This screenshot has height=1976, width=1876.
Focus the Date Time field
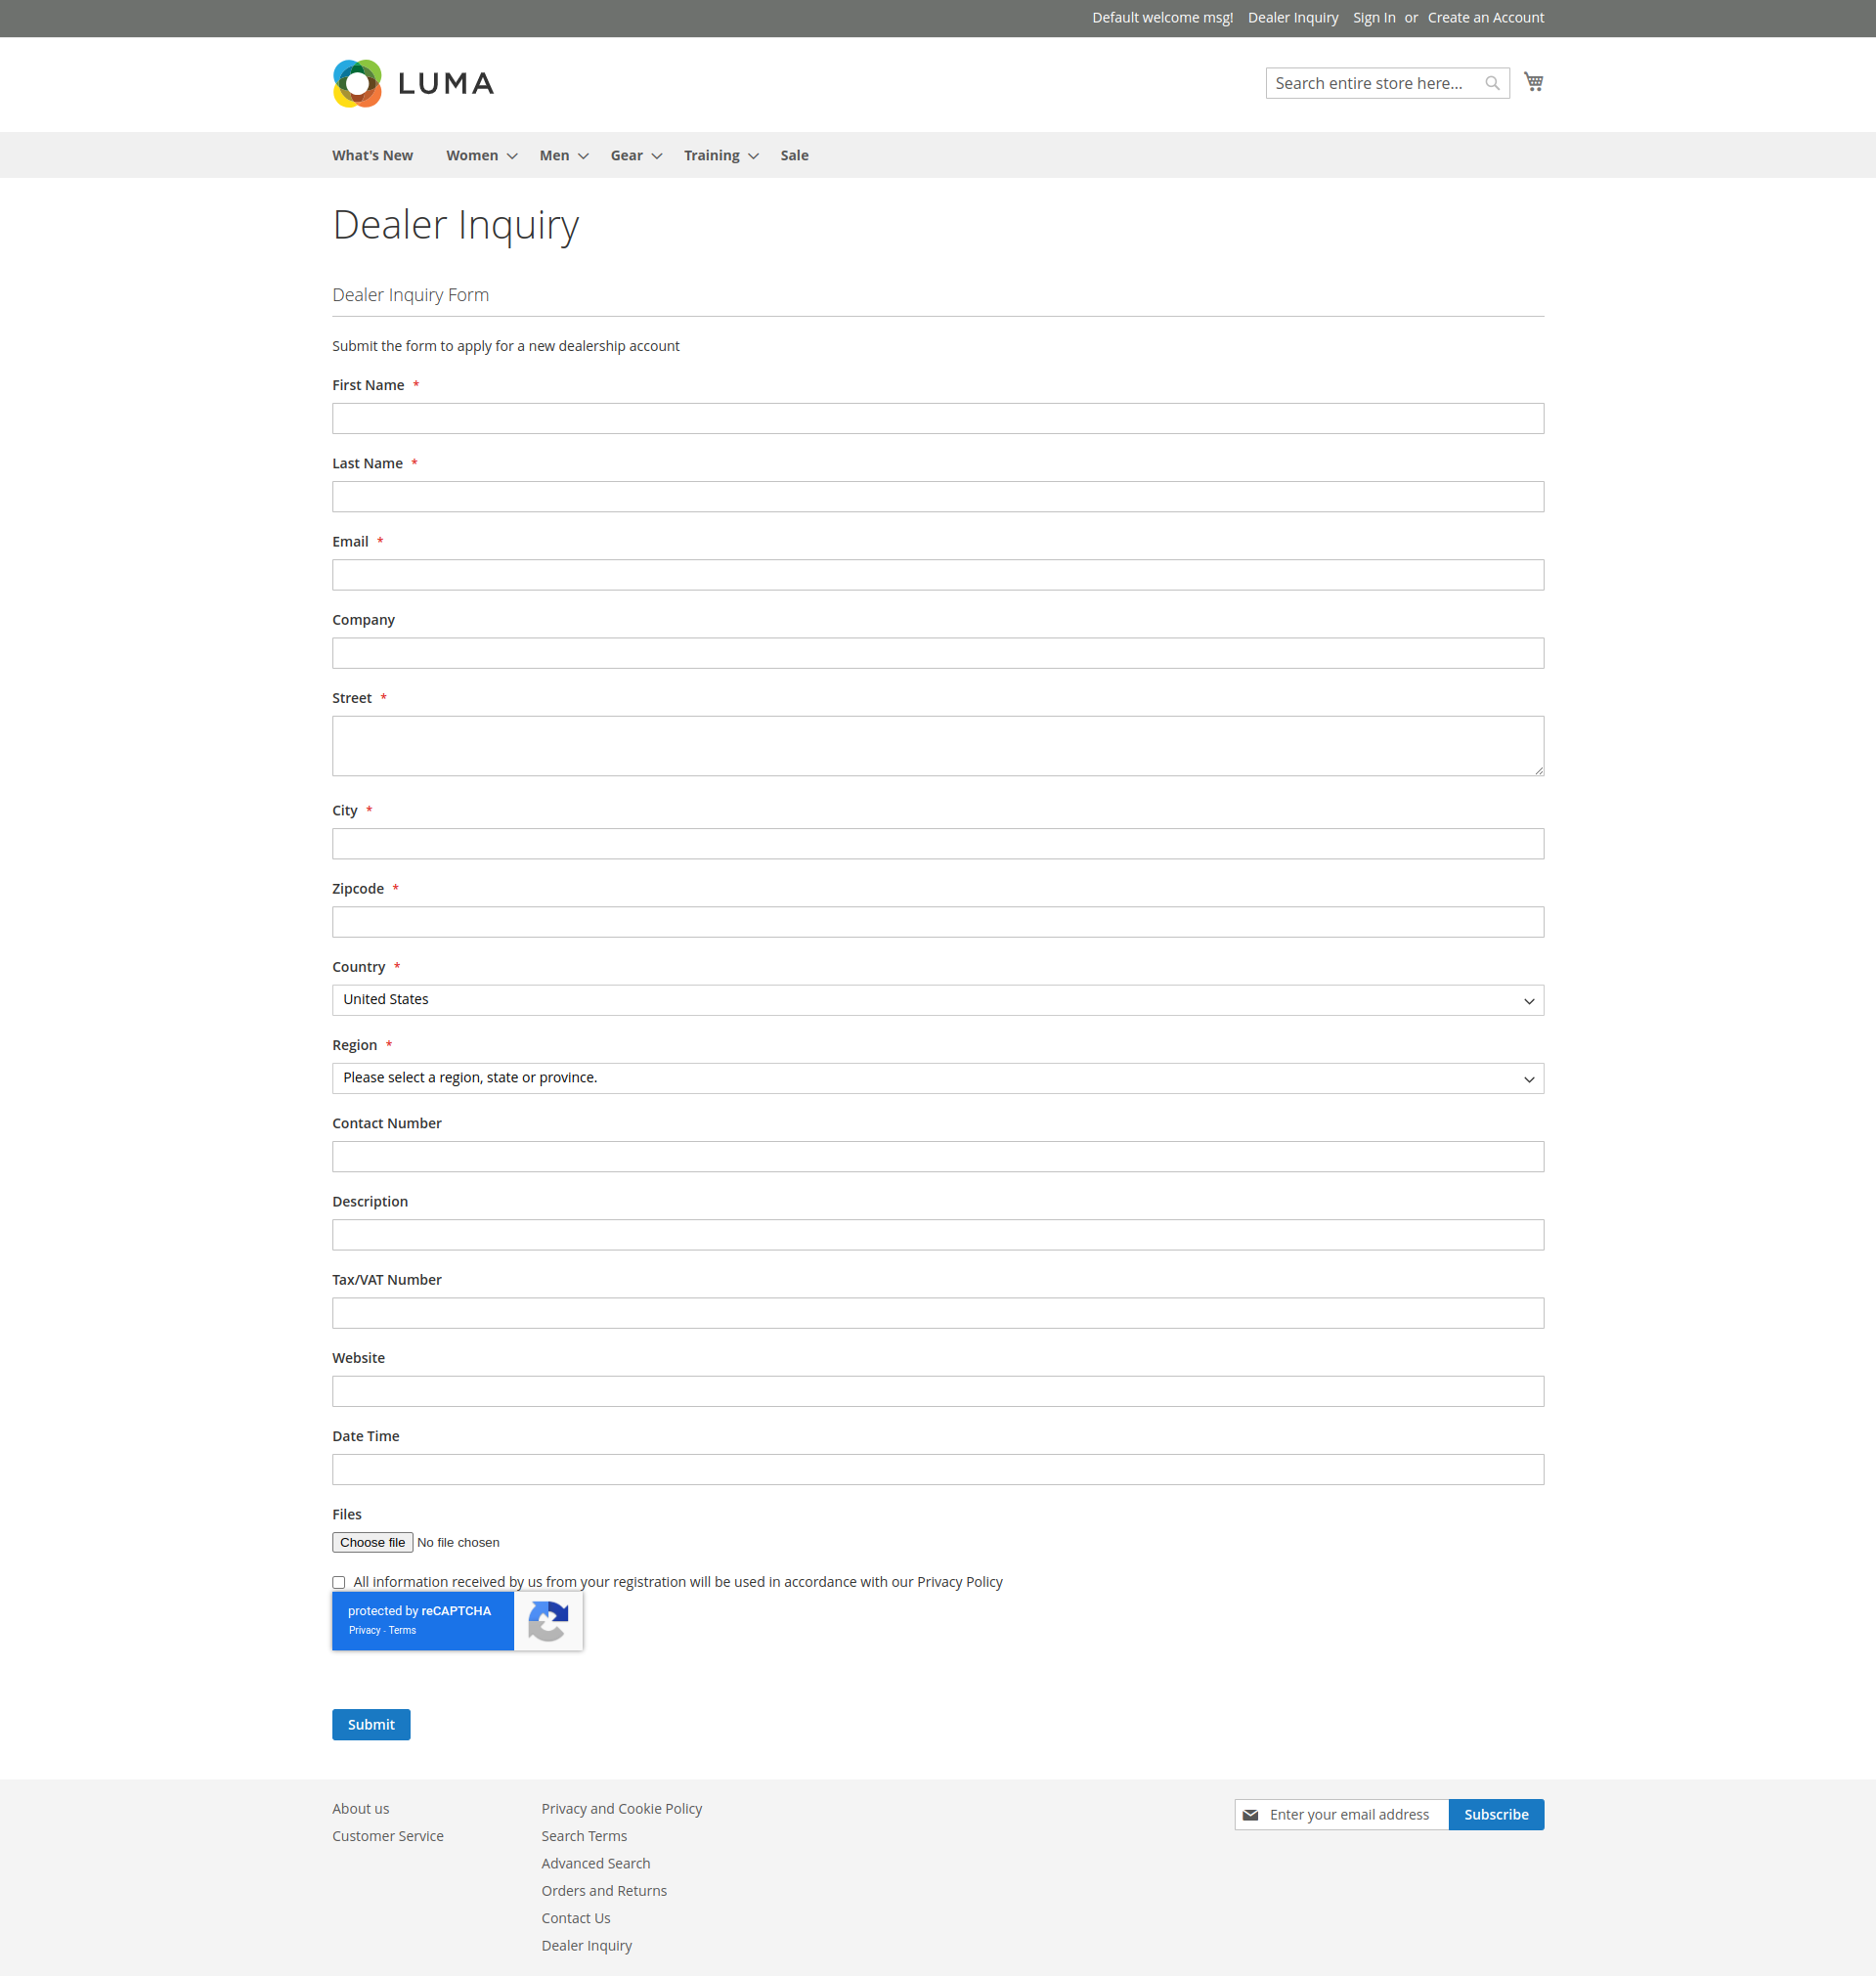[938, 1469]
